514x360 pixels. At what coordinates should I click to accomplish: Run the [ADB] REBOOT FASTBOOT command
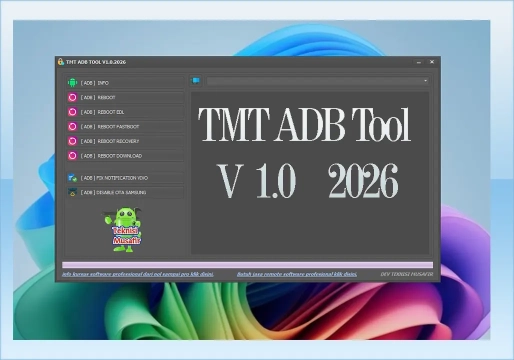(125, 127)
